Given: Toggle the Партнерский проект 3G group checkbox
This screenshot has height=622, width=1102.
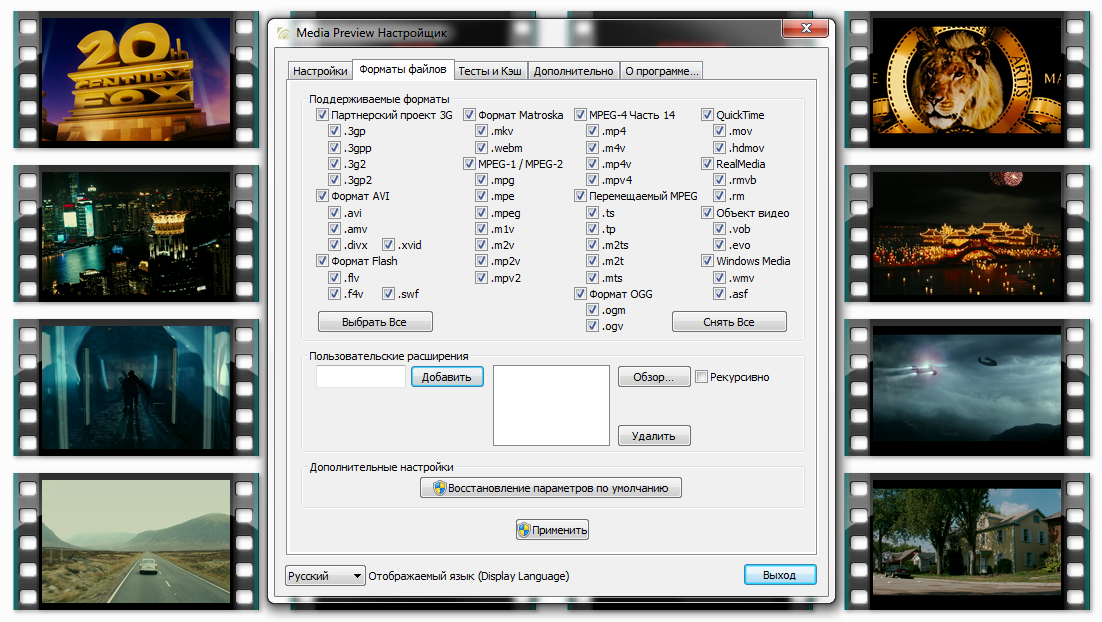Looking at the screenshot, I should (x=322, y=115).
